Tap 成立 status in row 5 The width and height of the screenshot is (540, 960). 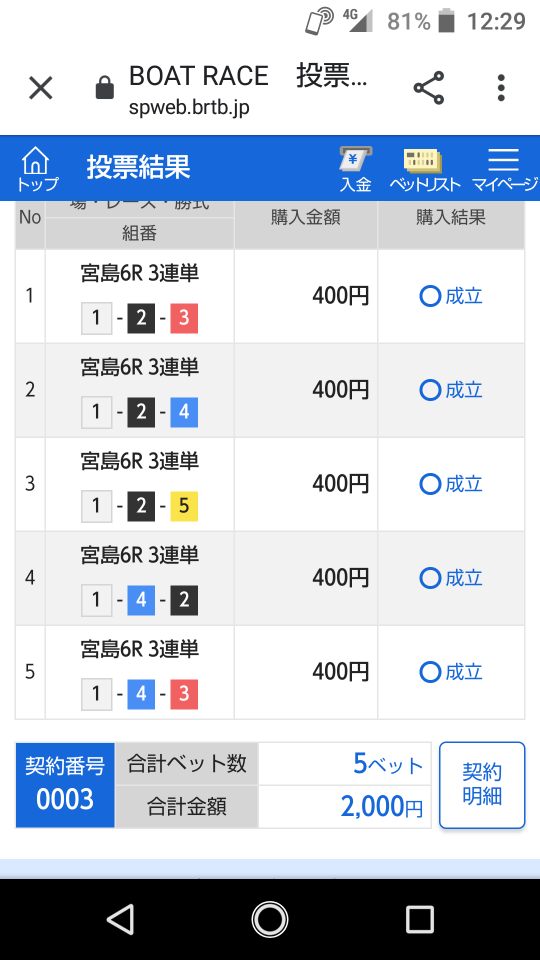click(x=451, y=672)
